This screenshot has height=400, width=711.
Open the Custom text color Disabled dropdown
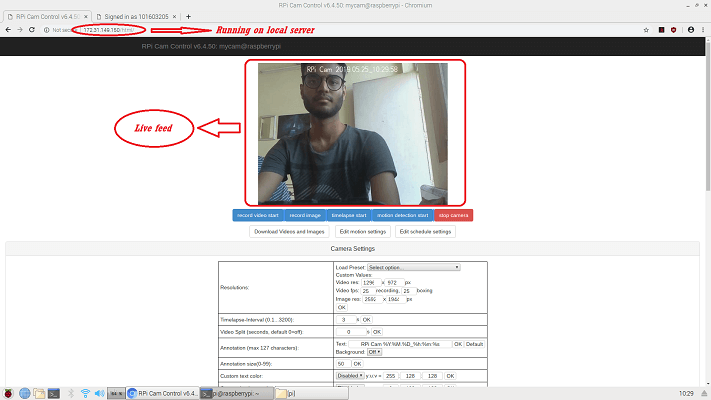[x=350, y=376]
